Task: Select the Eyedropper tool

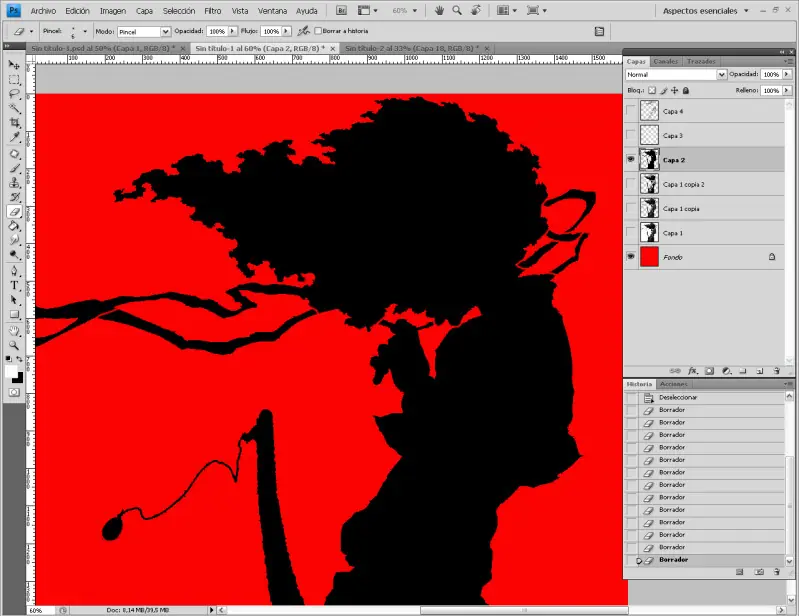Action: [14, 137]
